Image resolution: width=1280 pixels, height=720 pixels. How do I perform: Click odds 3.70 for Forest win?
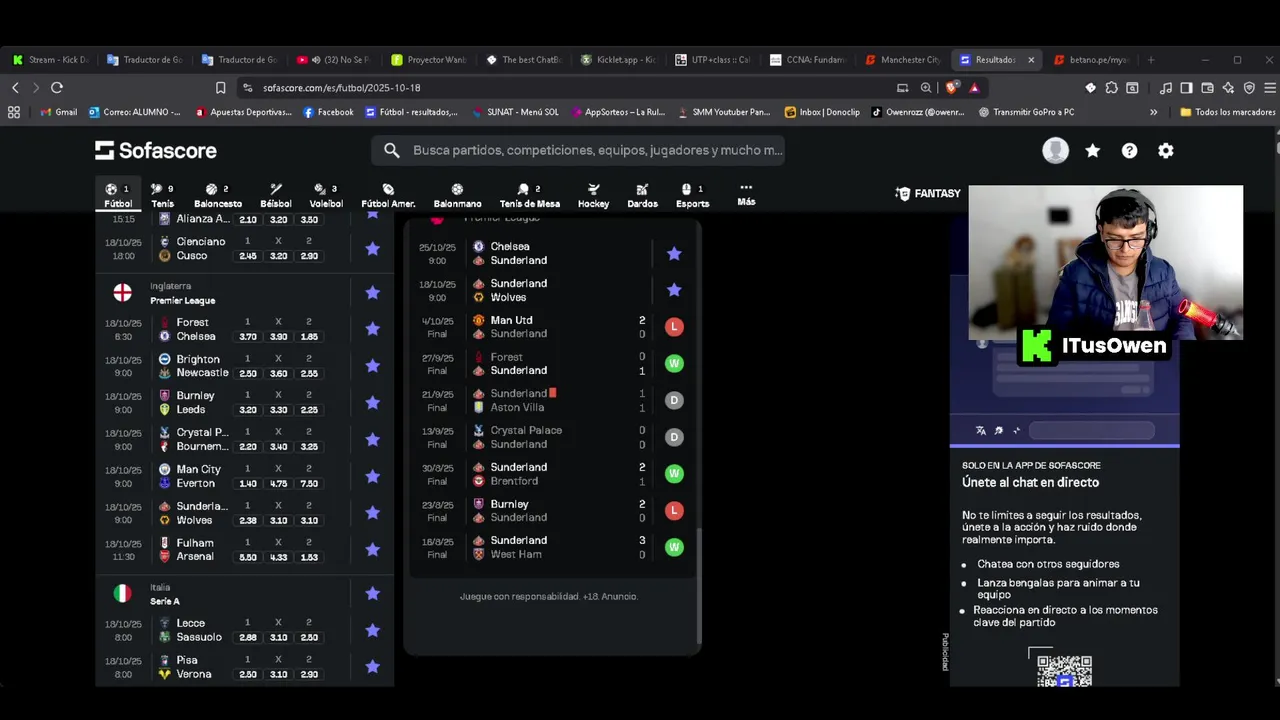pos(247,337)
